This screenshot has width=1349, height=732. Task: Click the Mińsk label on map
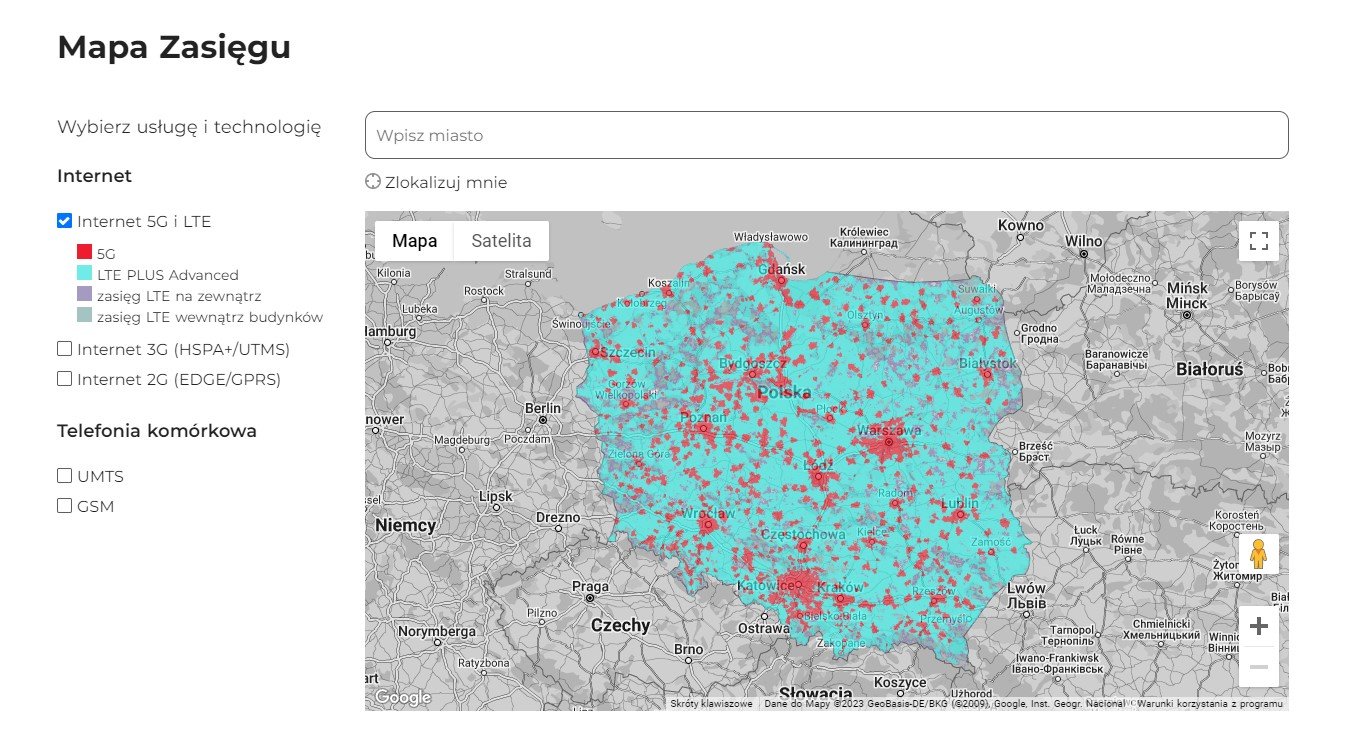[x=1187, y=288]
